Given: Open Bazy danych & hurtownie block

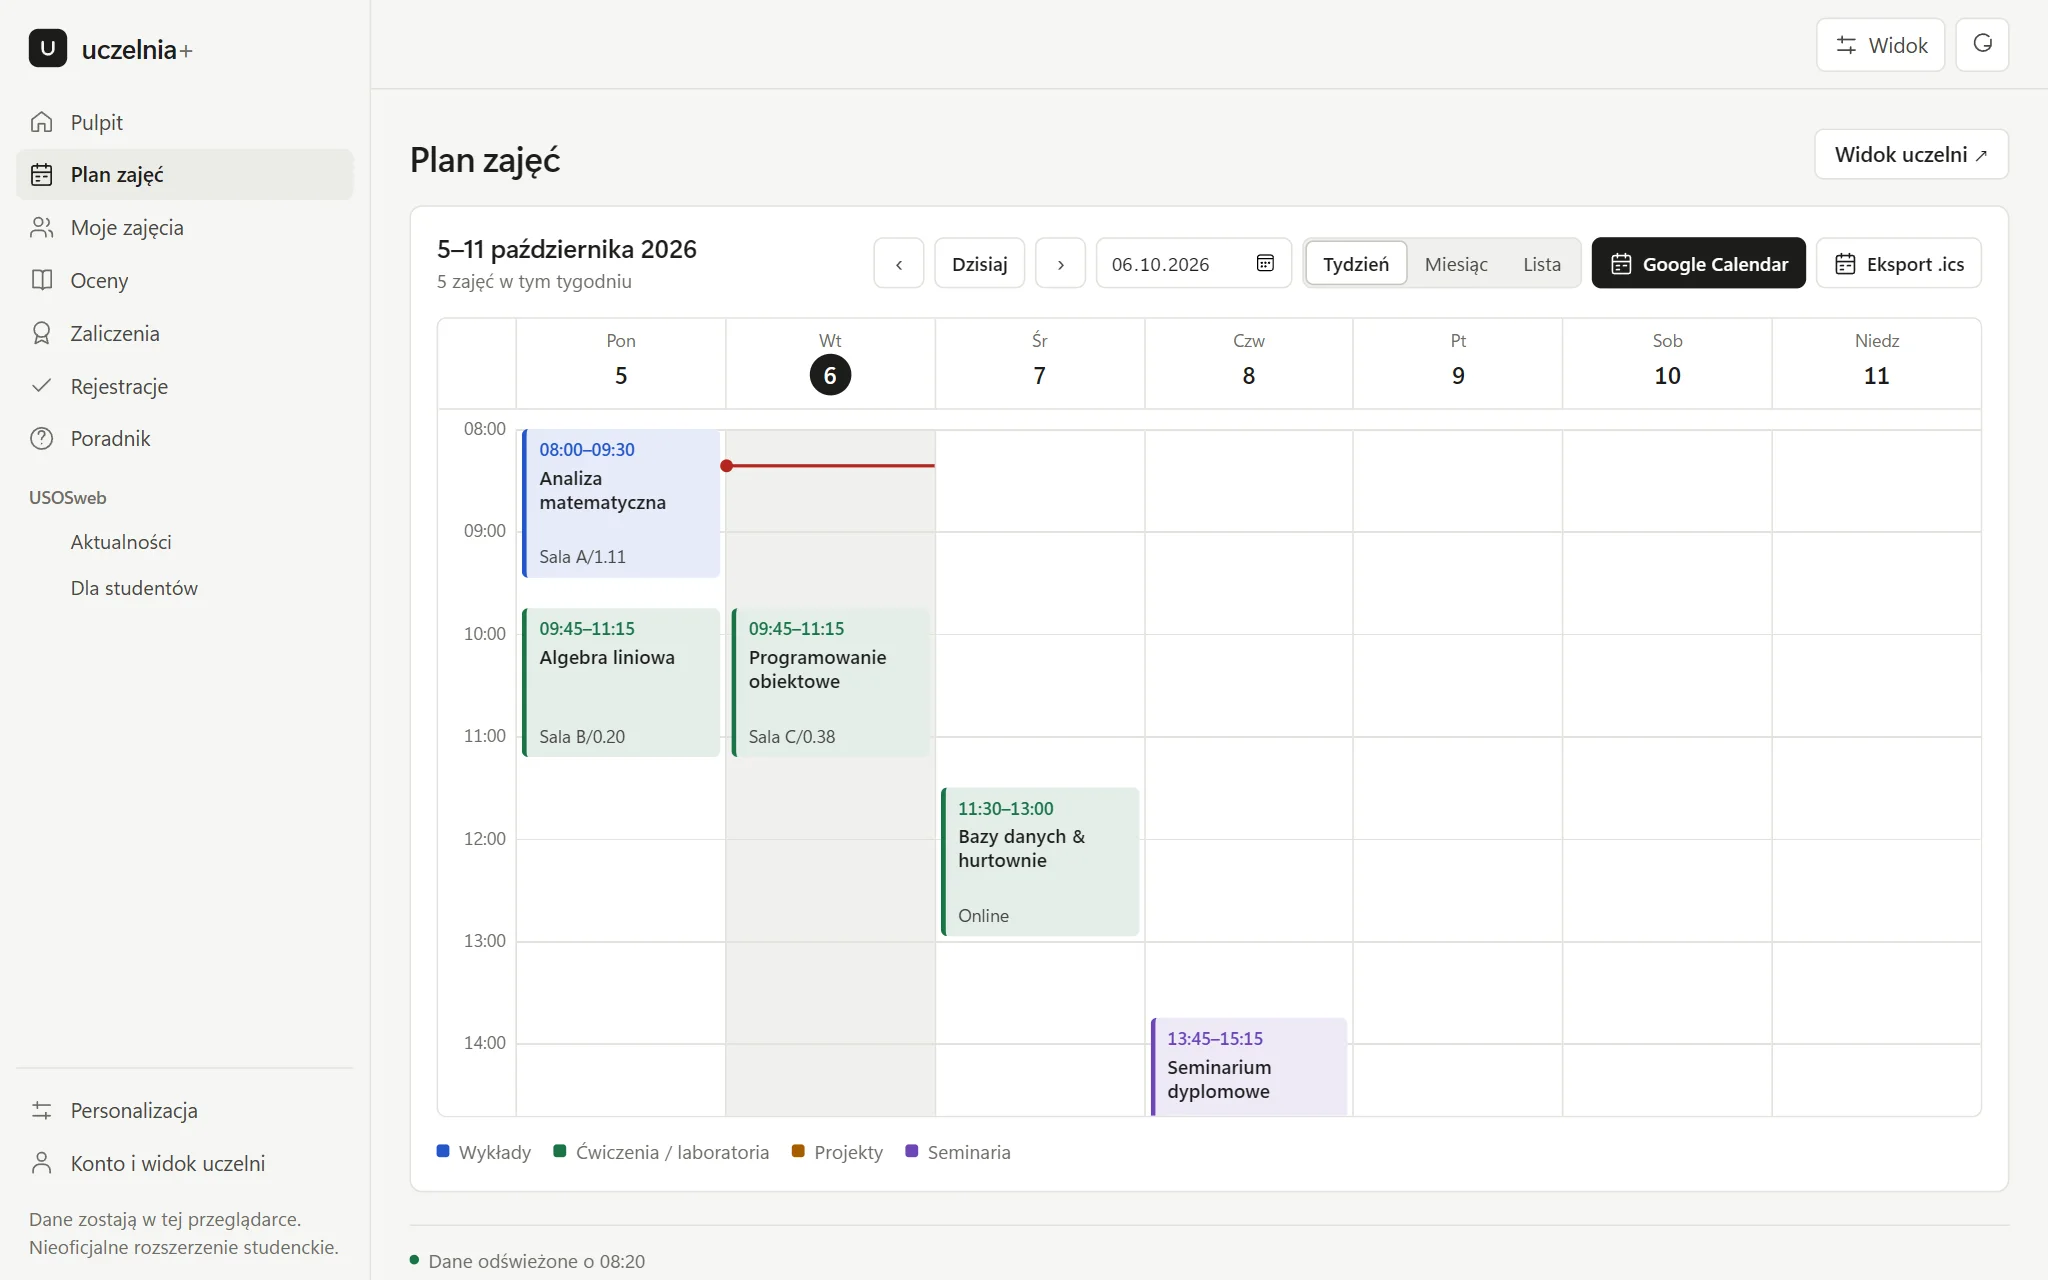Looking at the screenshot, I should click(1039, 862).
